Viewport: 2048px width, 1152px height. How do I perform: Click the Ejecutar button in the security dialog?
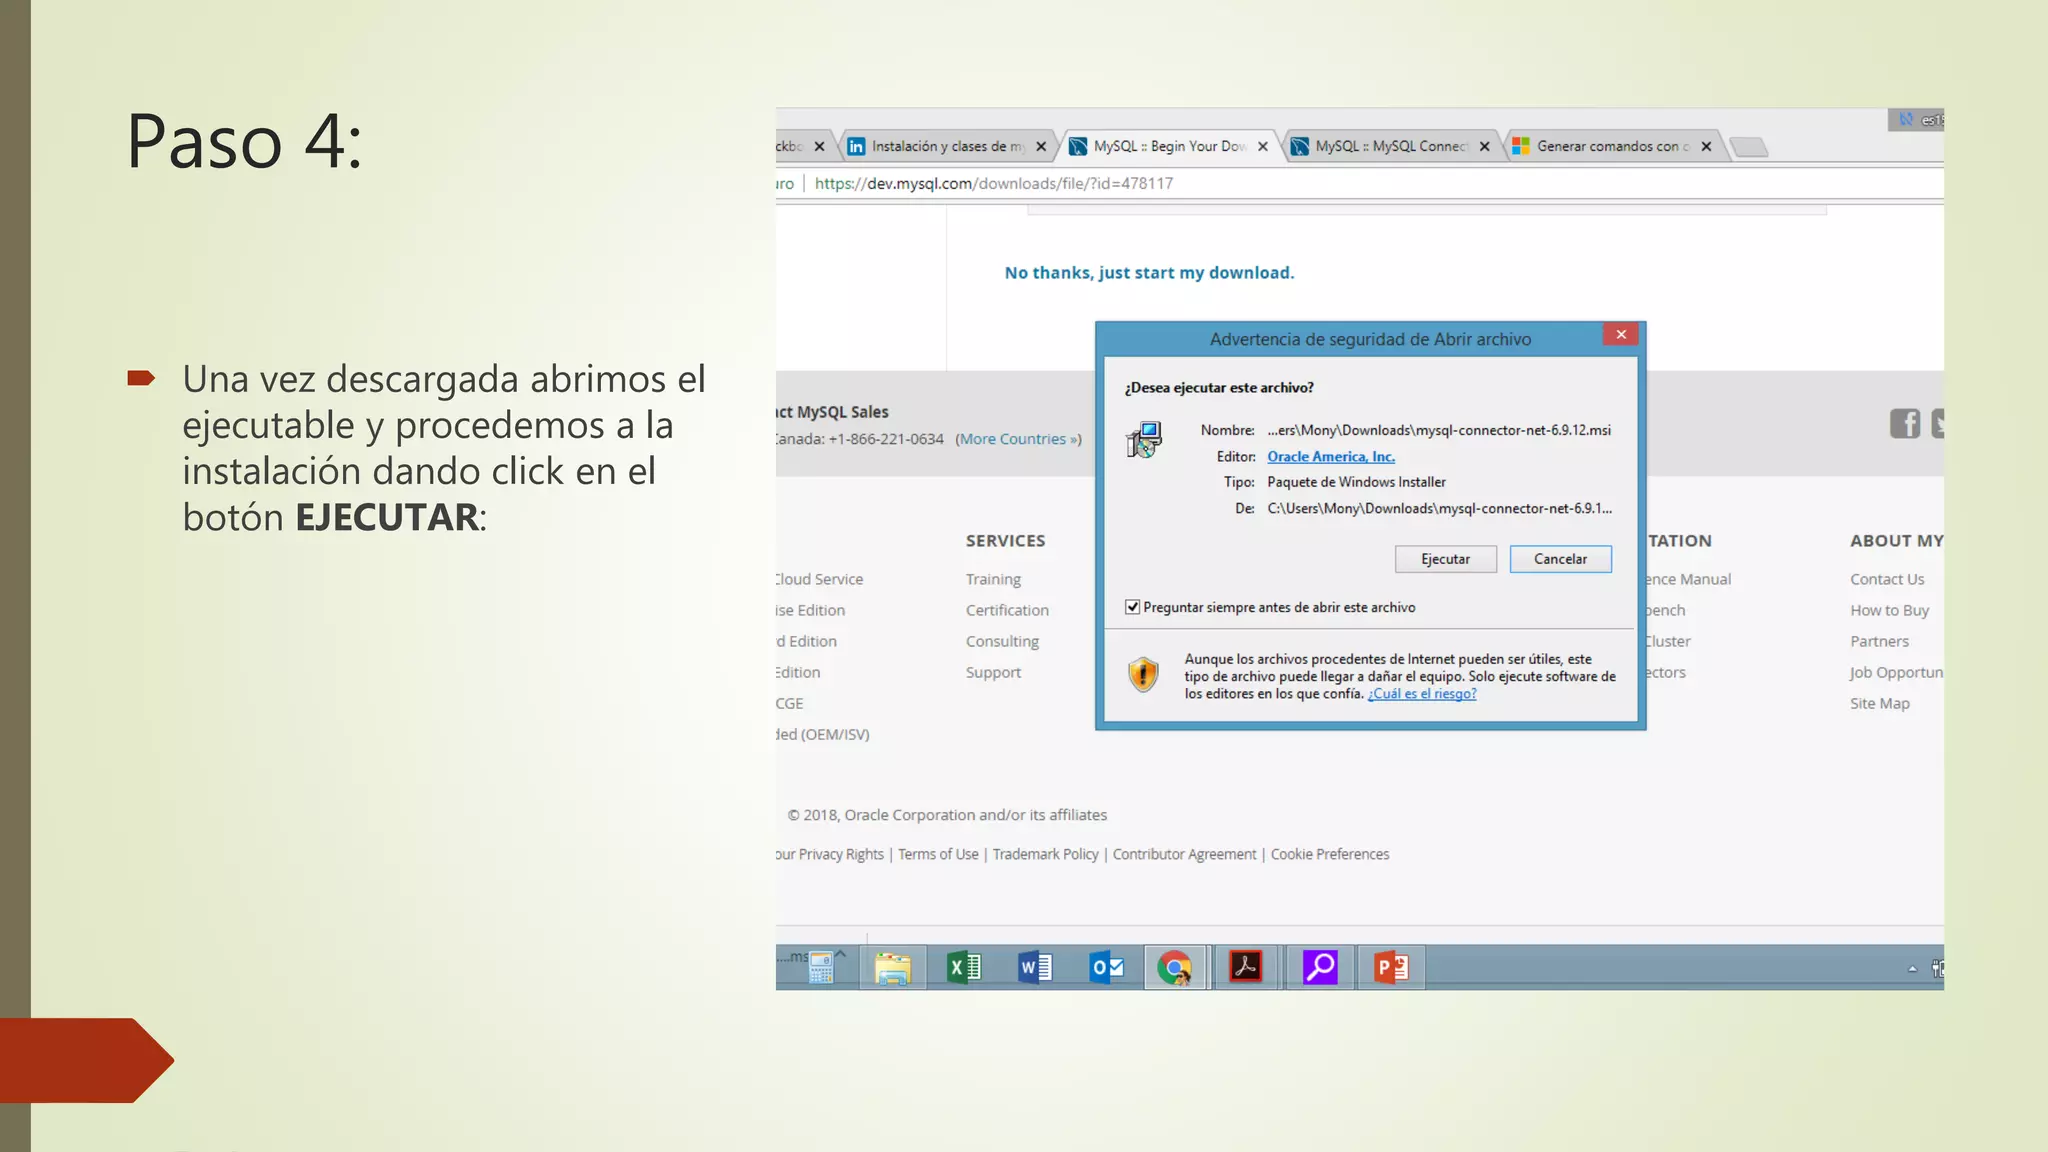click(1445, 559)
